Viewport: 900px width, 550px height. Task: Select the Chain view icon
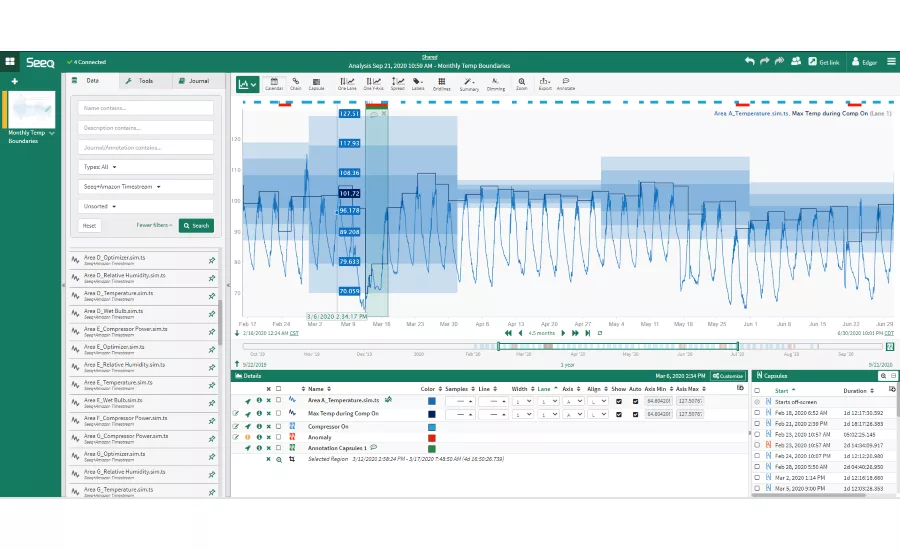click(296, 84)
